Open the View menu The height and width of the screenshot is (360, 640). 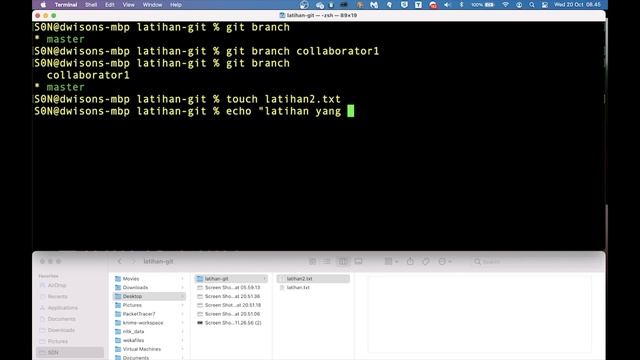128,5
